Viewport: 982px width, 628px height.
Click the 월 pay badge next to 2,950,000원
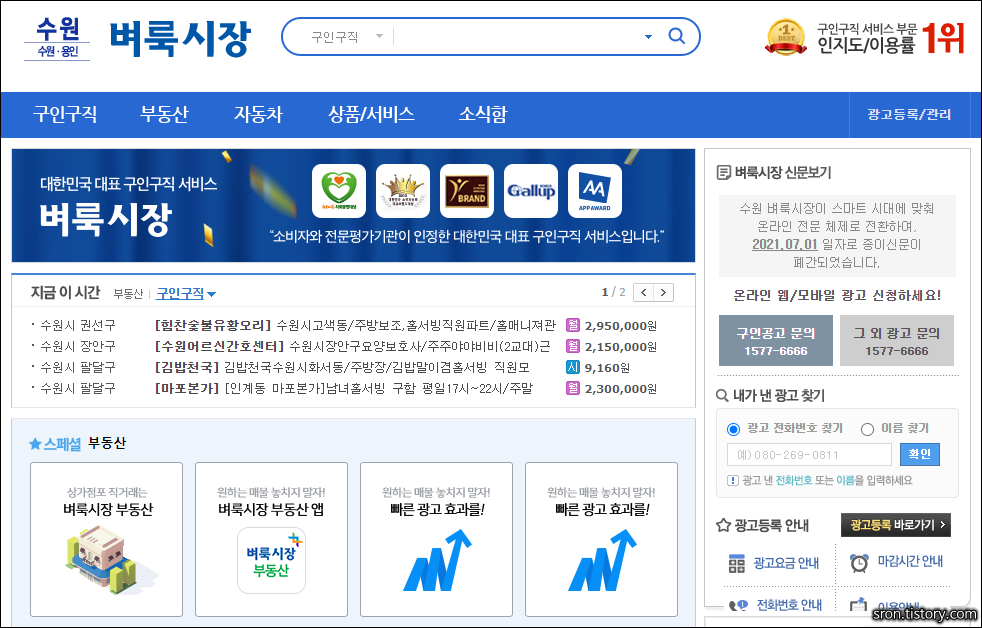tap(572, 326)
